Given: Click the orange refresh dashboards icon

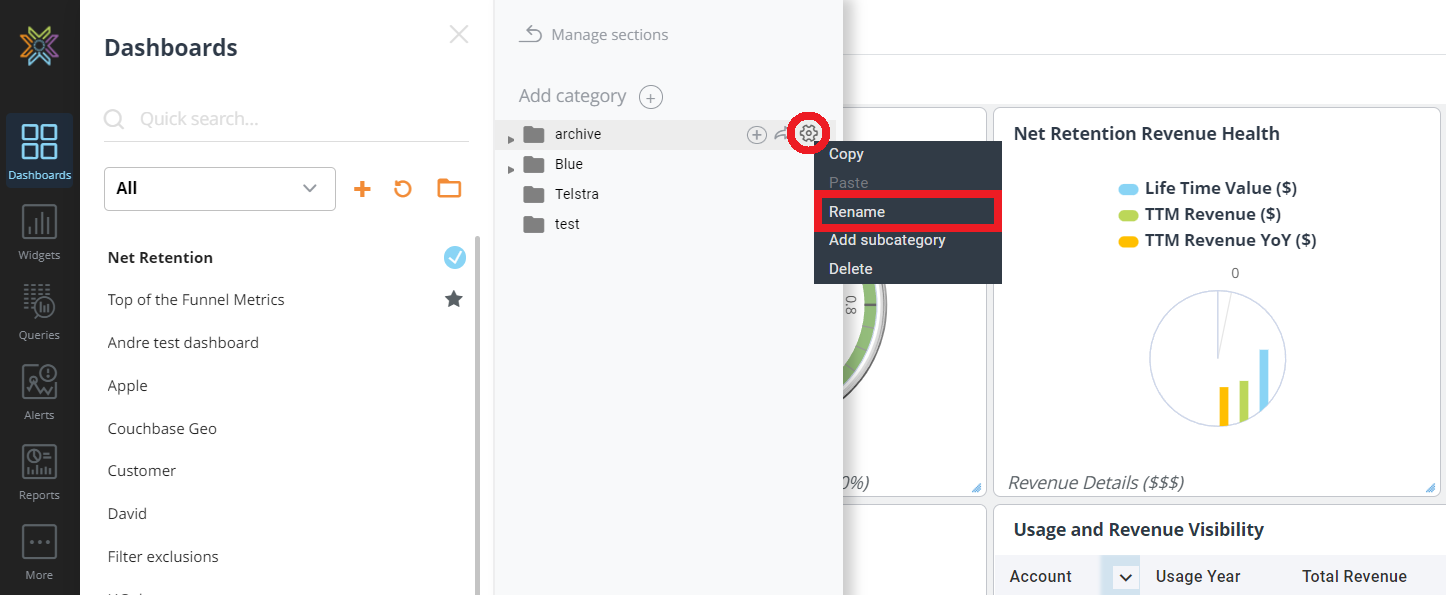Looking at the screenshot, I should point(403,189).
